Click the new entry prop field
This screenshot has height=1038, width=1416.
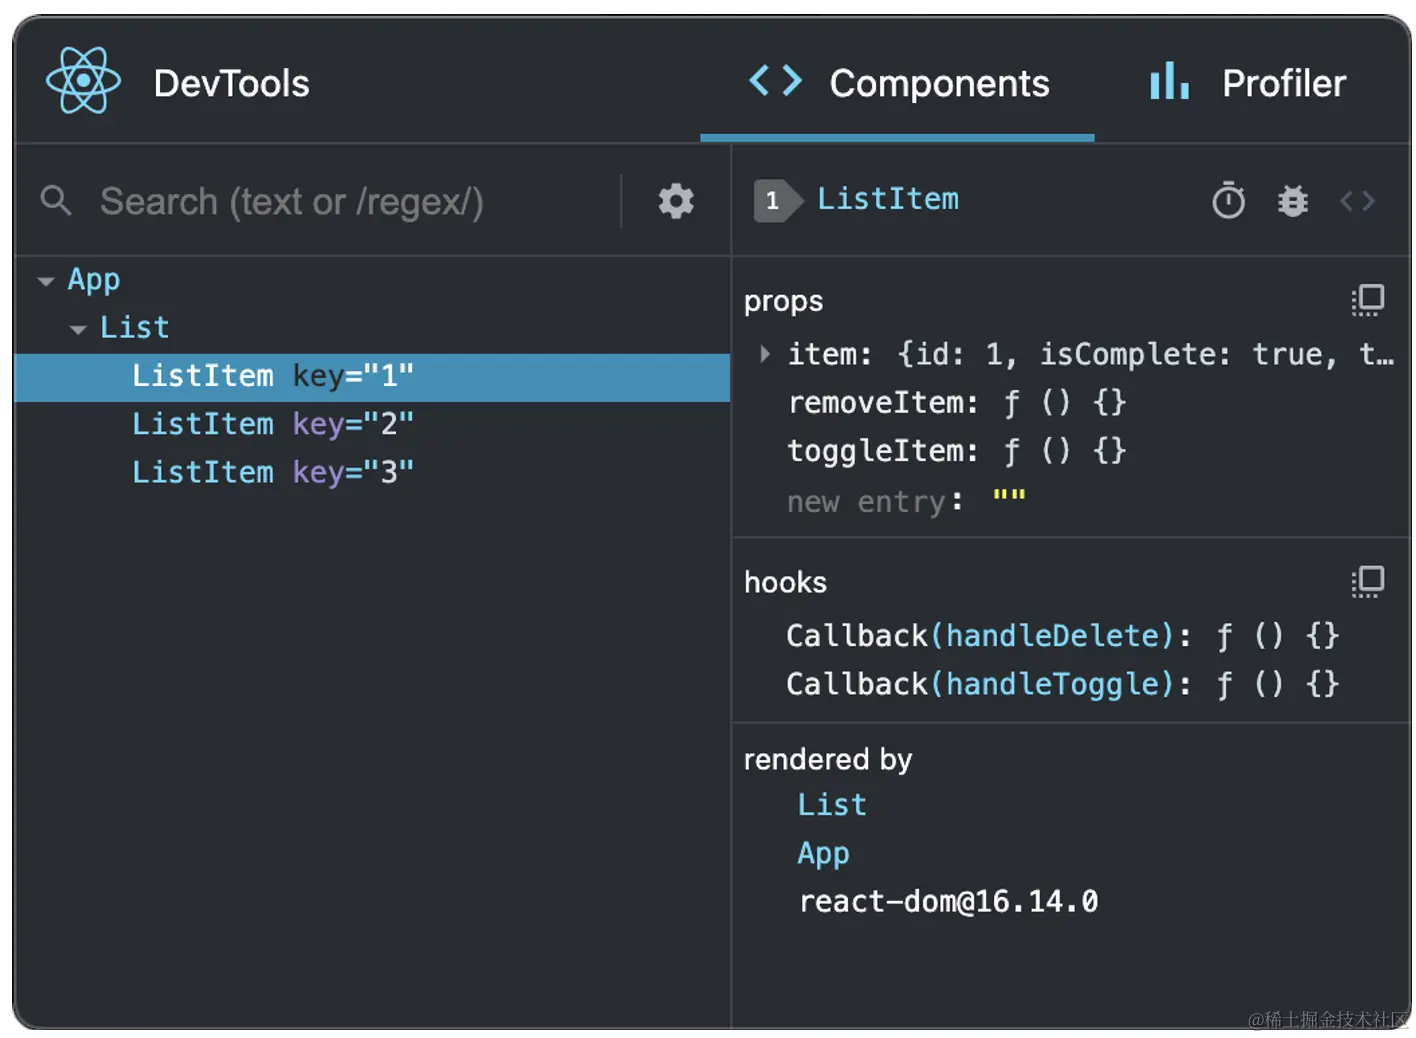866,501
